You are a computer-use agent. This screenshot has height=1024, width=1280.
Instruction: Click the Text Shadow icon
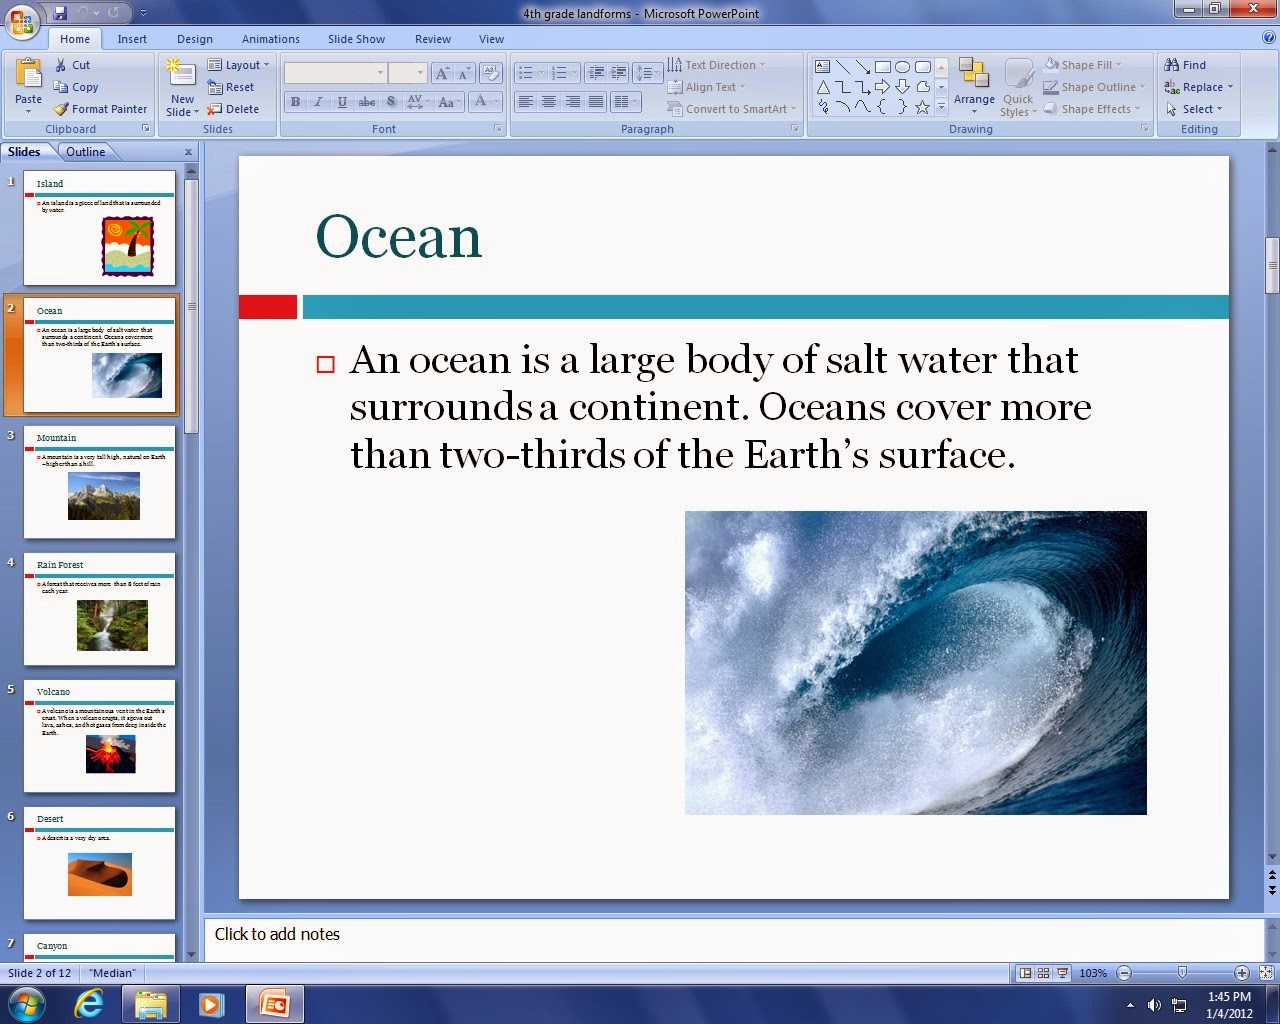391,101
